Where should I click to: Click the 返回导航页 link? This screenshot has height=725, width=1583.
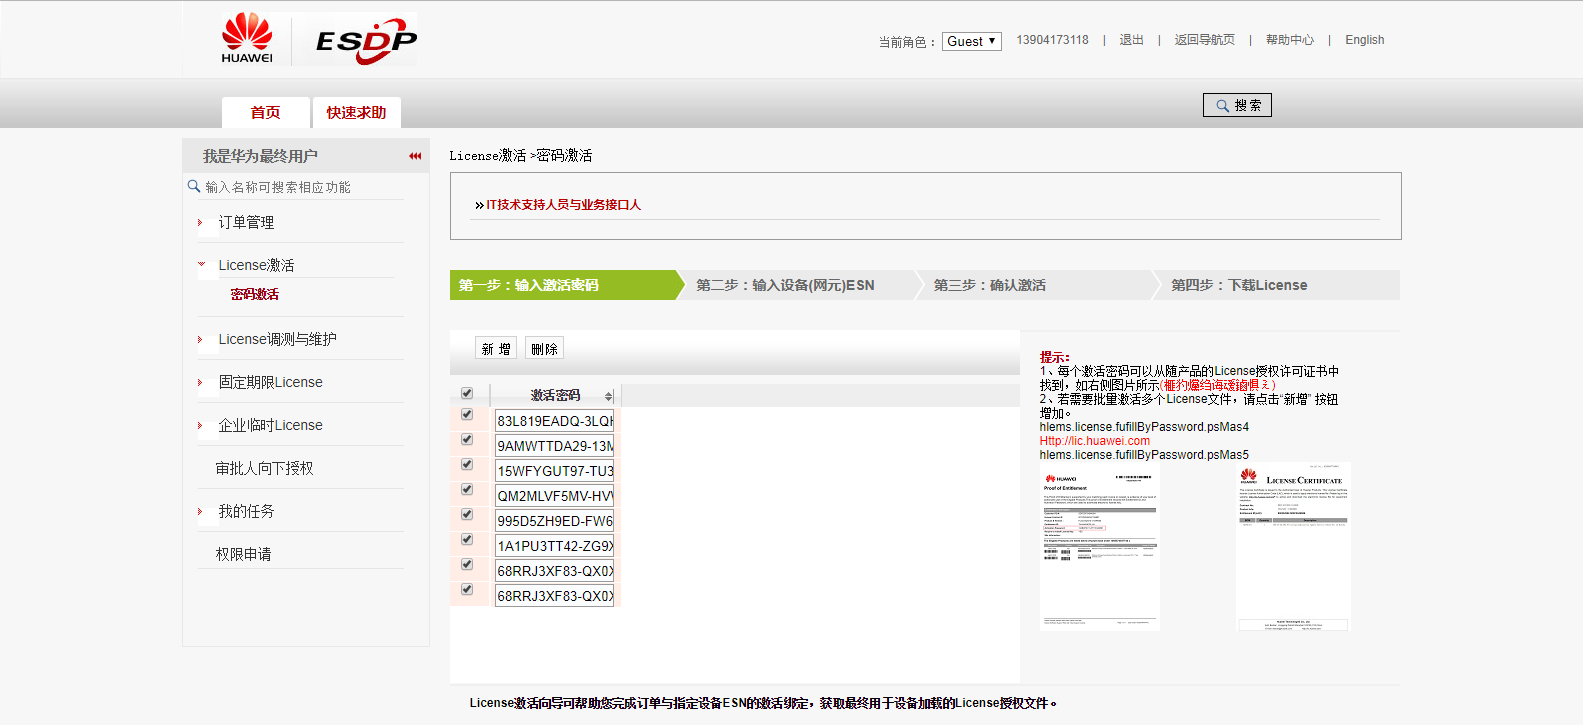1204,40
